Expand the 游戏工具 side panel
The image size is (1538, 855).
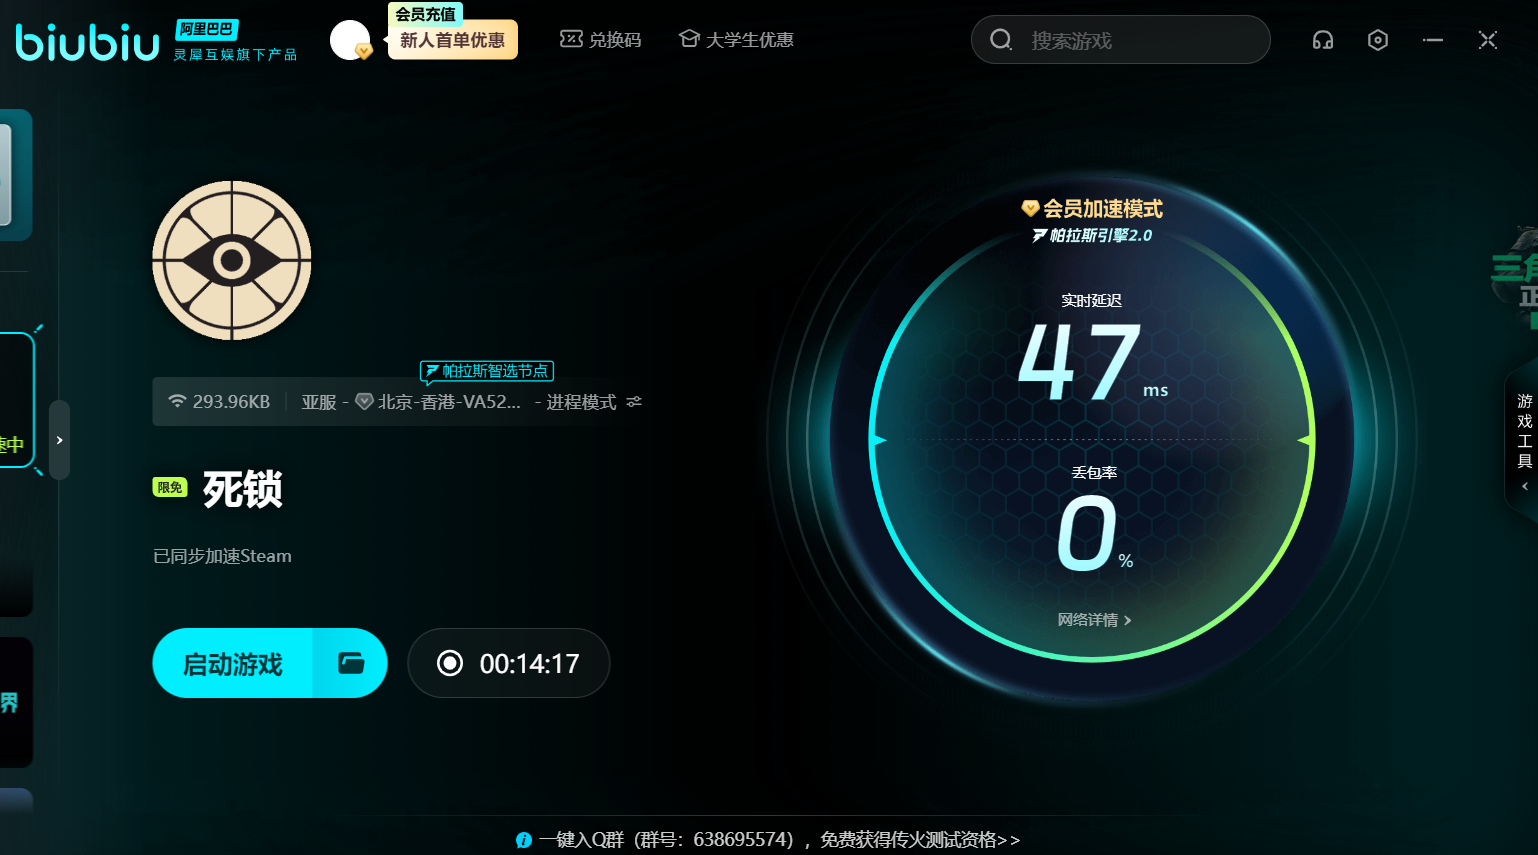coord(1524,441)
